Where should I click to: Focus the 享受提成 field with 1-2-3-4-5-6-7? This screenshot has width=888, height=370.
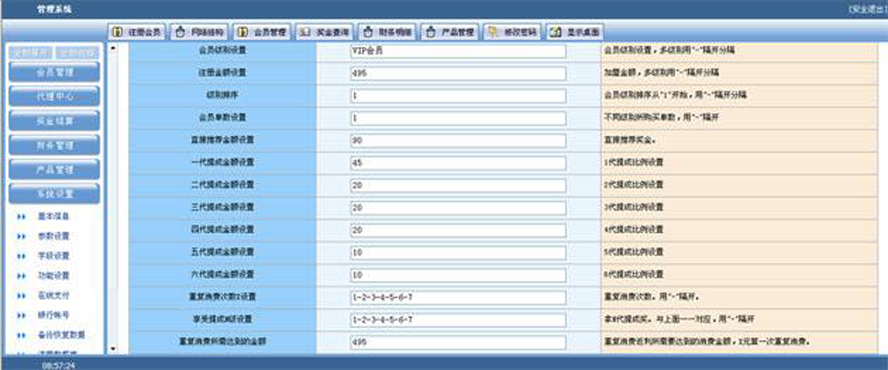(x=458, y=320)
